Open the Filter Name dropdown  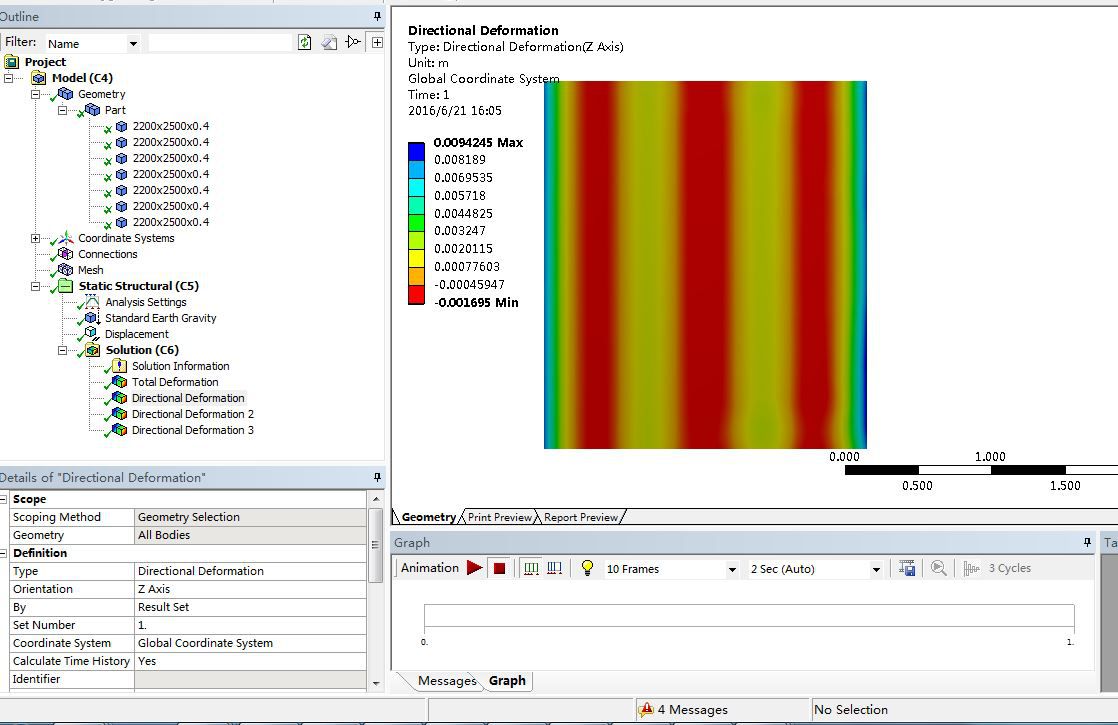(133, 44)
